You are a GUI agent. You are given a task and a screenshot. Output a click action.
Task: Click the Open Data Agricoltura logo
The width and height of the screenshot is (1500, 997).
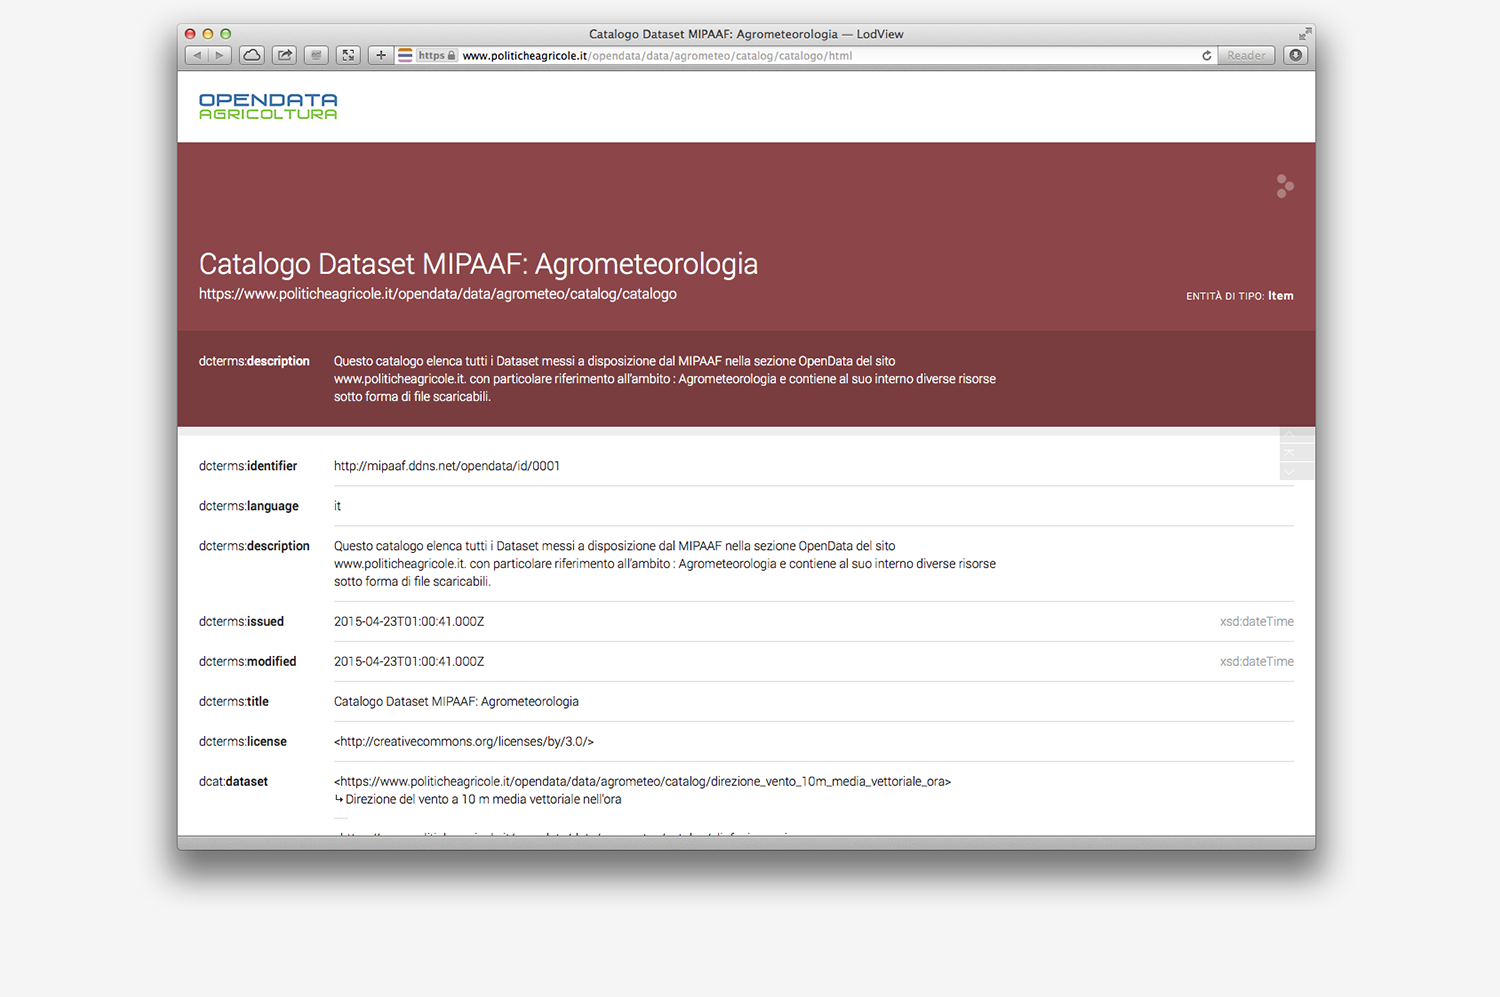(x=268, y=106)
